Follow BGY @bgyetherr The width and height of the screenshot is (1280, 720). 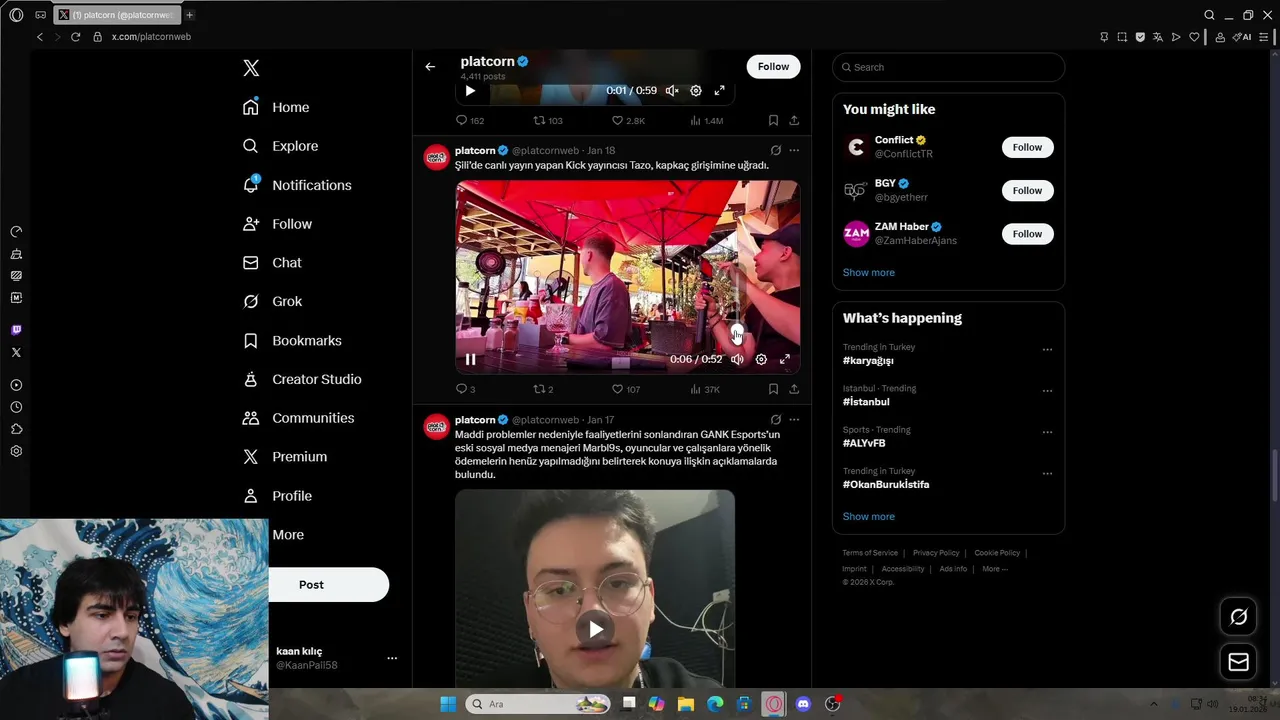coord(1027,190)
